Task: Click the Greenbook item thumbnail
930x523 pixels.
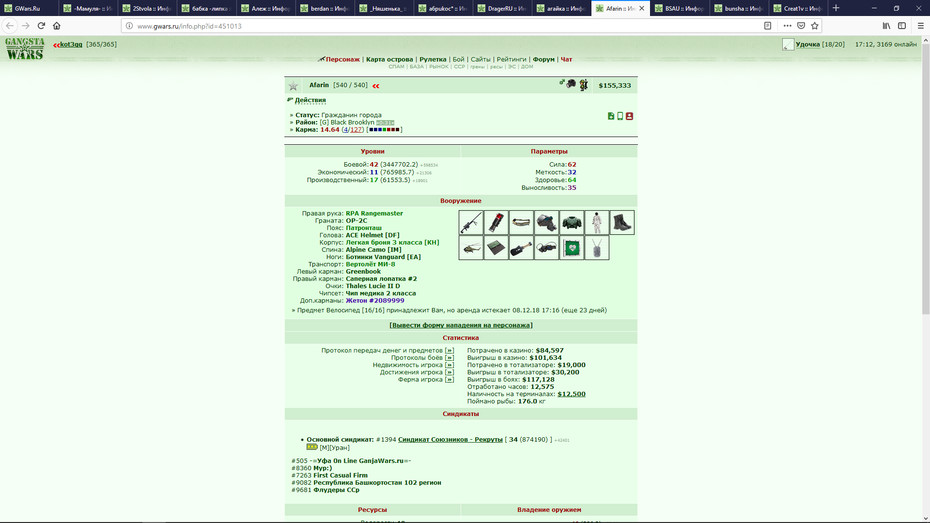Action: point(496,248)
